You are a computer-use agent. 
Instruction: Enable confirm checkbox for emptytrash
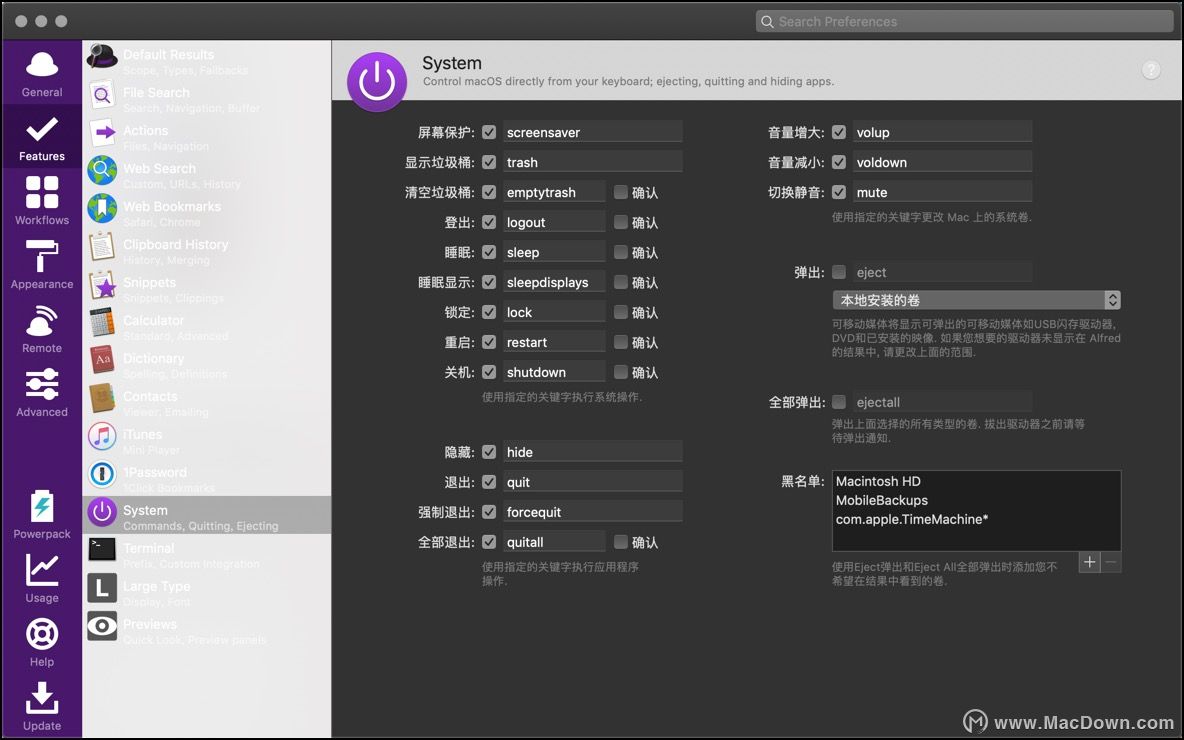pos(621,192)
